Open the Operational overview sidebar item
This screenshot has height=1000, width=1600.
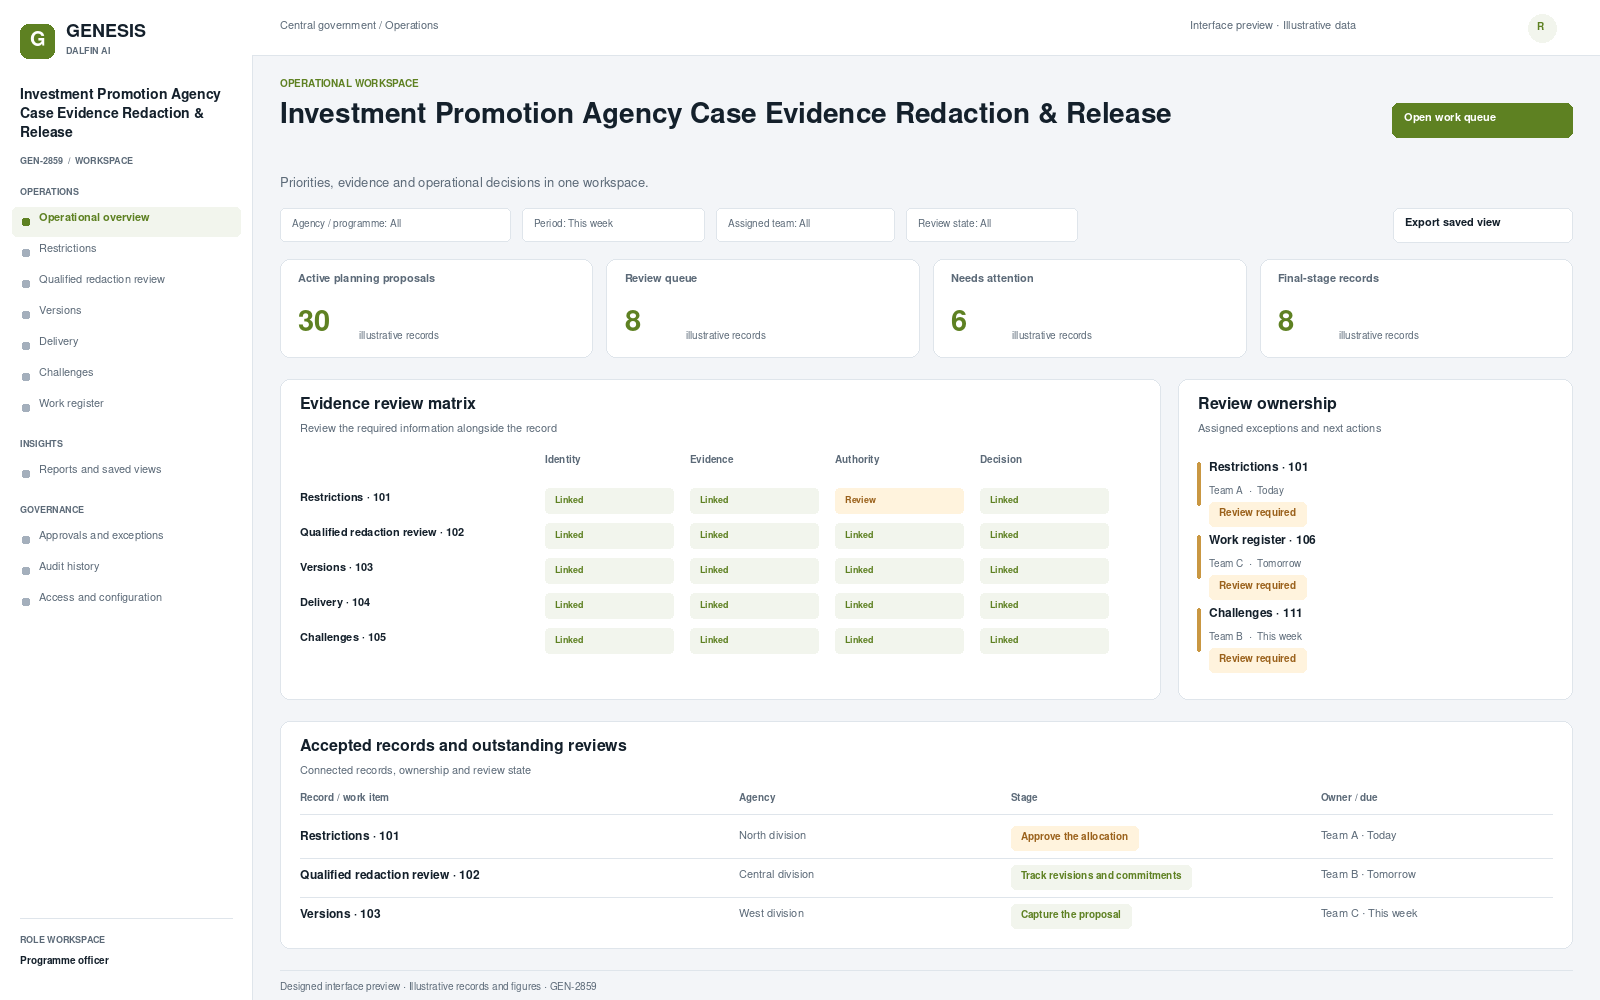(x=126, y=221)
